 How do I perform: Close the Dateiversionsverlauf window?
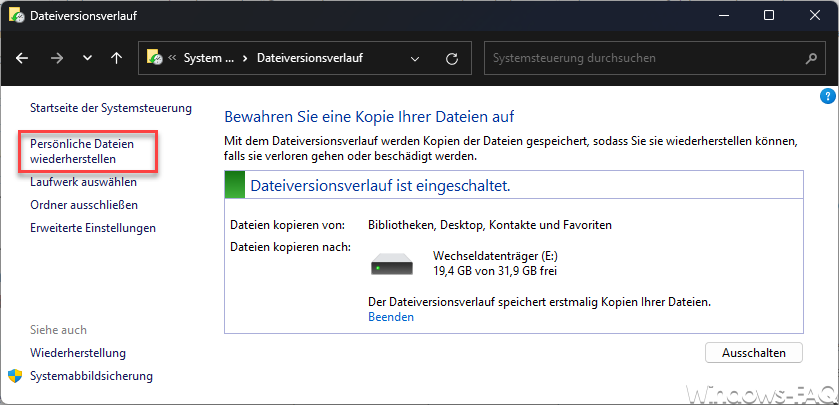pyautogui.click(x=815, y=16)
